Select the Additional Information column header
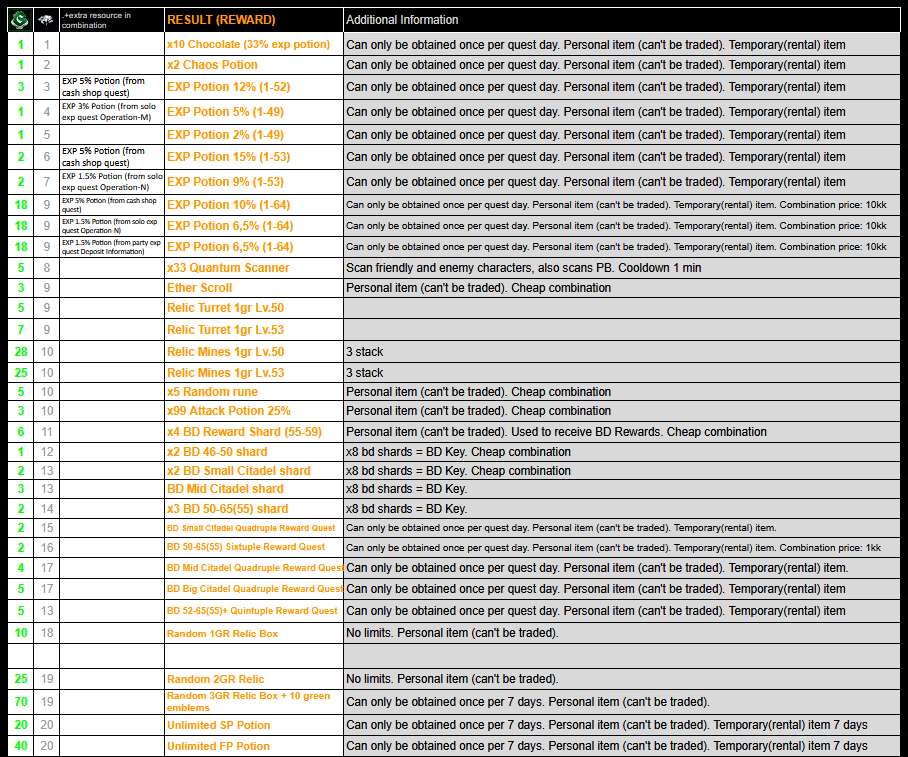The image size is (908, 757). [x=402, y=20]
